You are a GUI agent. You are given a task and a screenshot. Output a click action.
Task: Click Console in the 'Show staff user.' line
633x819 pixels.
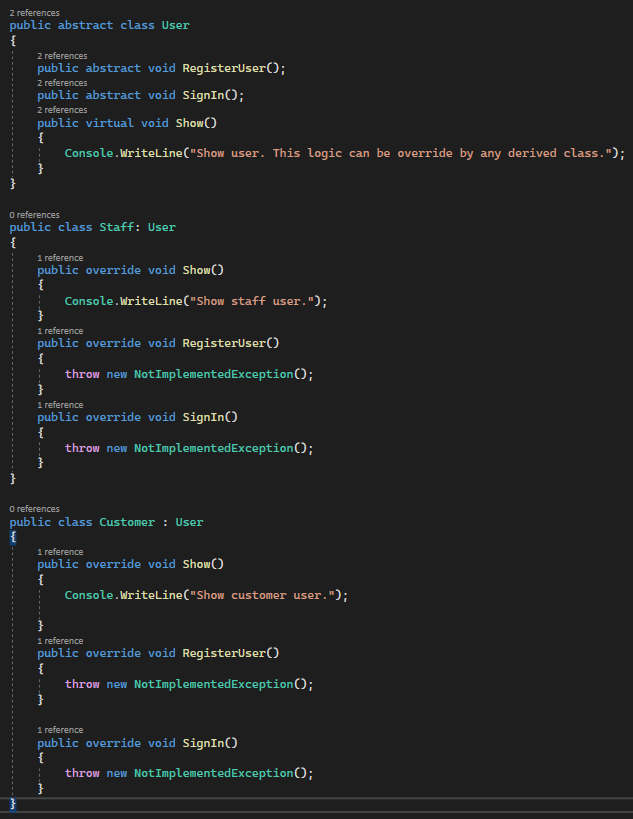coord(89,301)
